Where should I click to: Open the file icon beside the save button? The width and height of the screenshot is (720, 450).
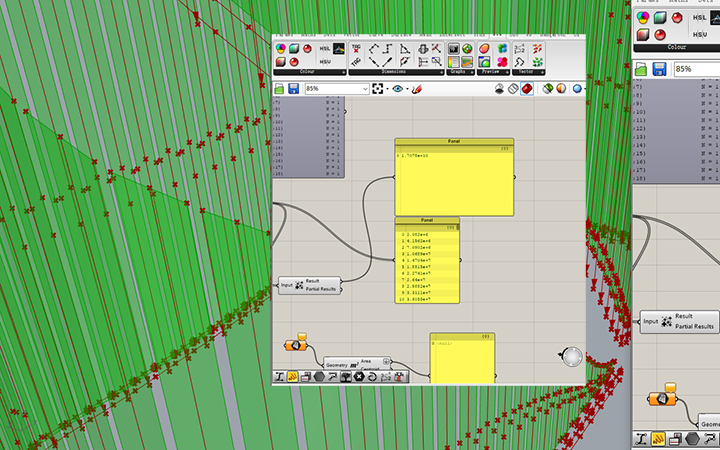pyautogui.click(x=280, y=89)
